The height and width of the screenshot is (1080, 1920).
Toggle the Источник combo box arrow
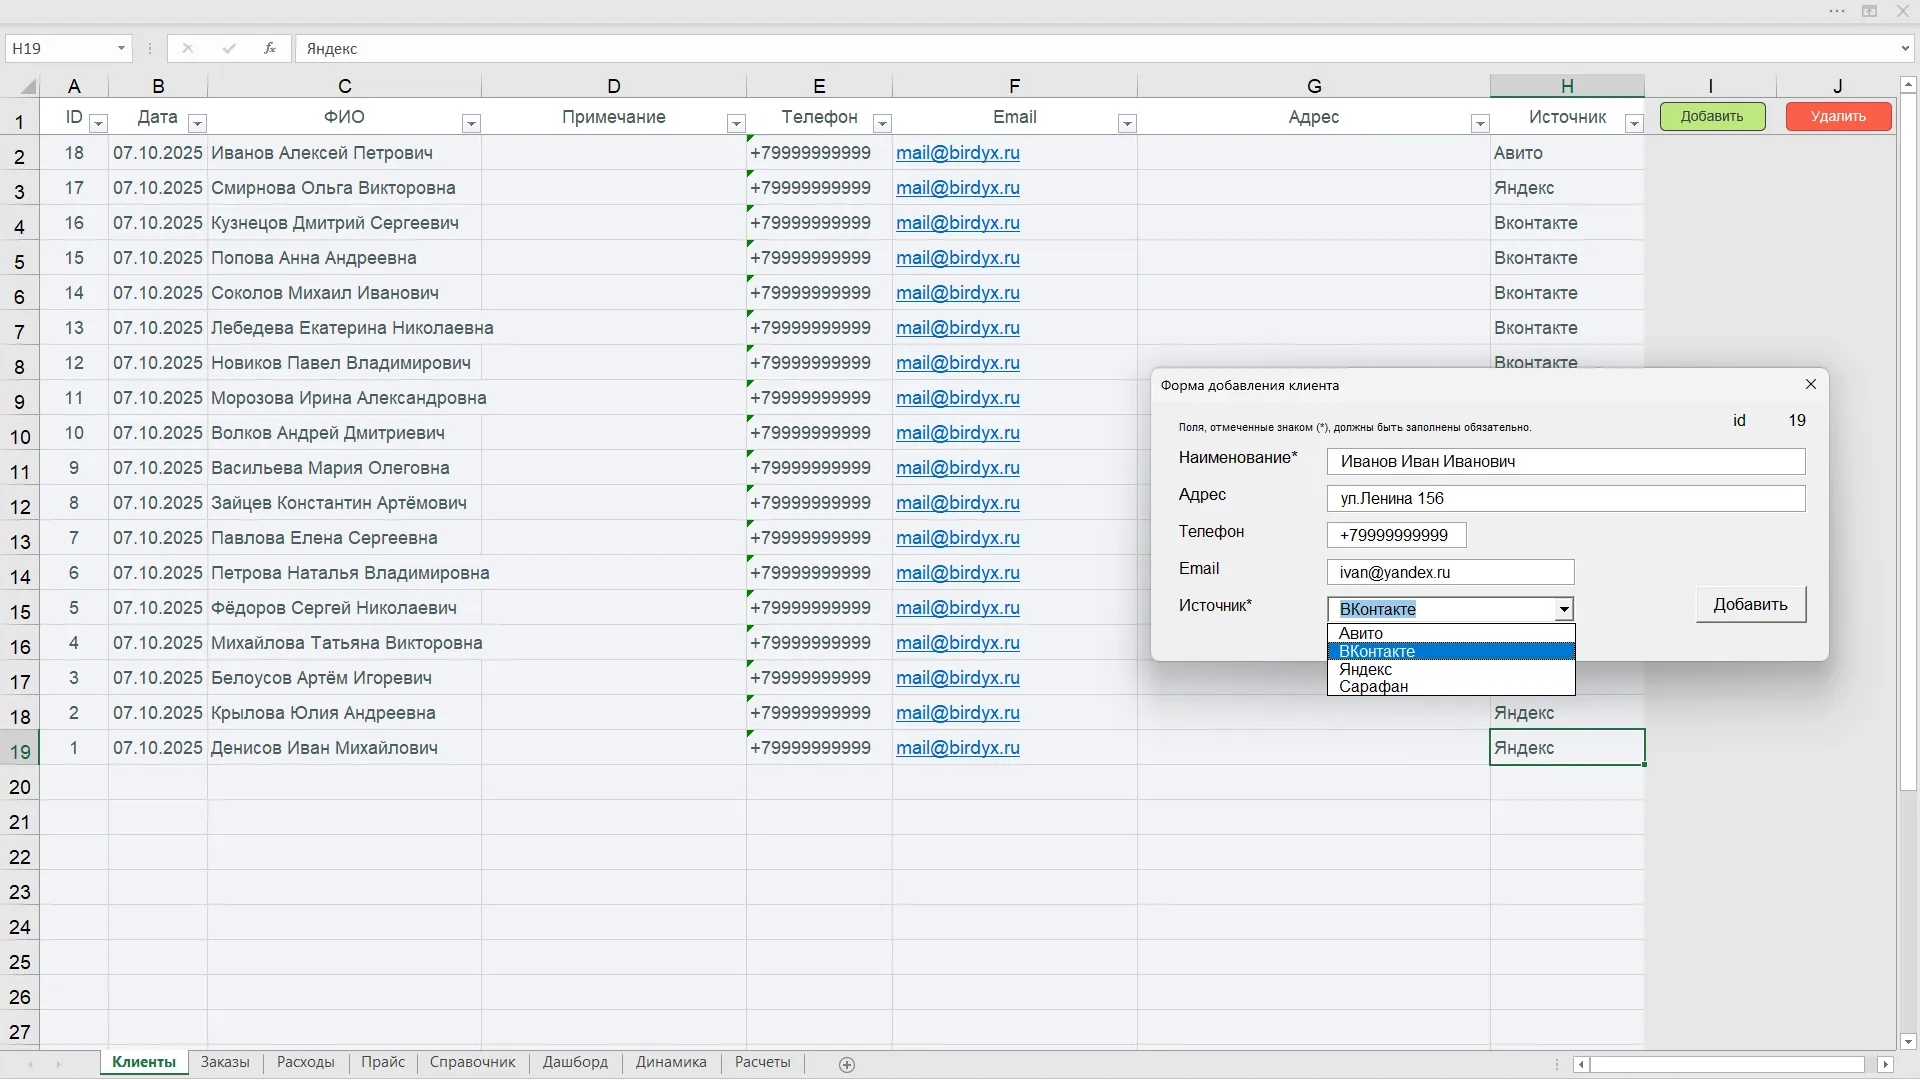click(1564, 609)
